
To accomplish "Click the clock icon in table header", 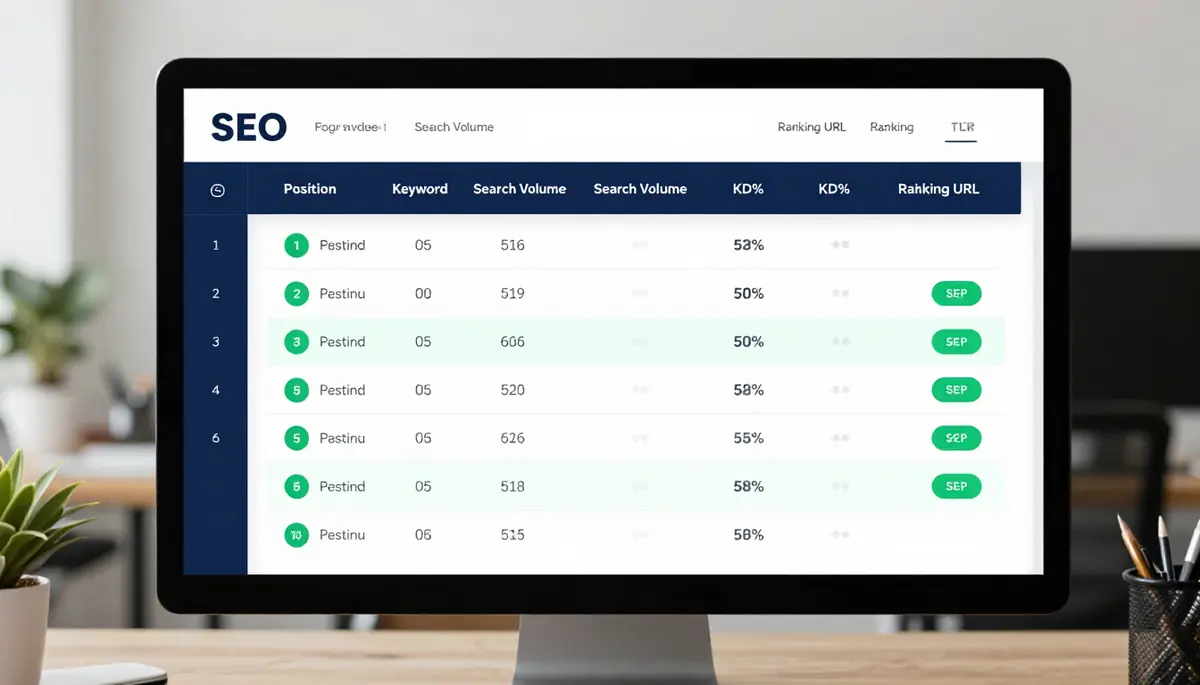I will point(218,190).
